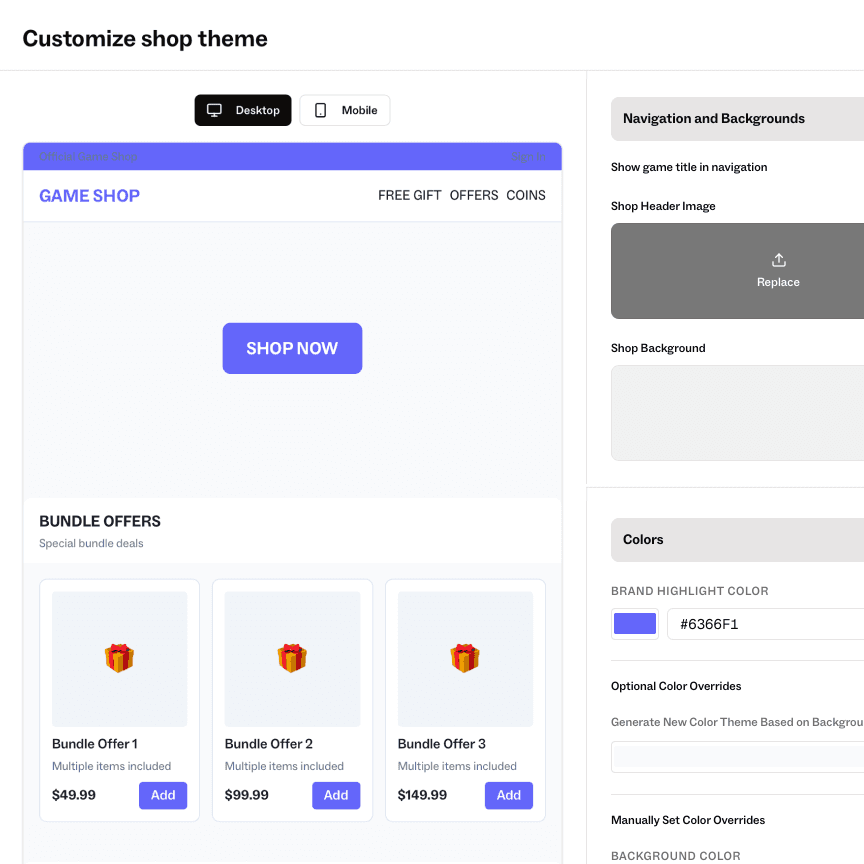Screen dimensions: 864x864
Task: Add Bundle Offer 1 to cart
Action: [163, 795]
